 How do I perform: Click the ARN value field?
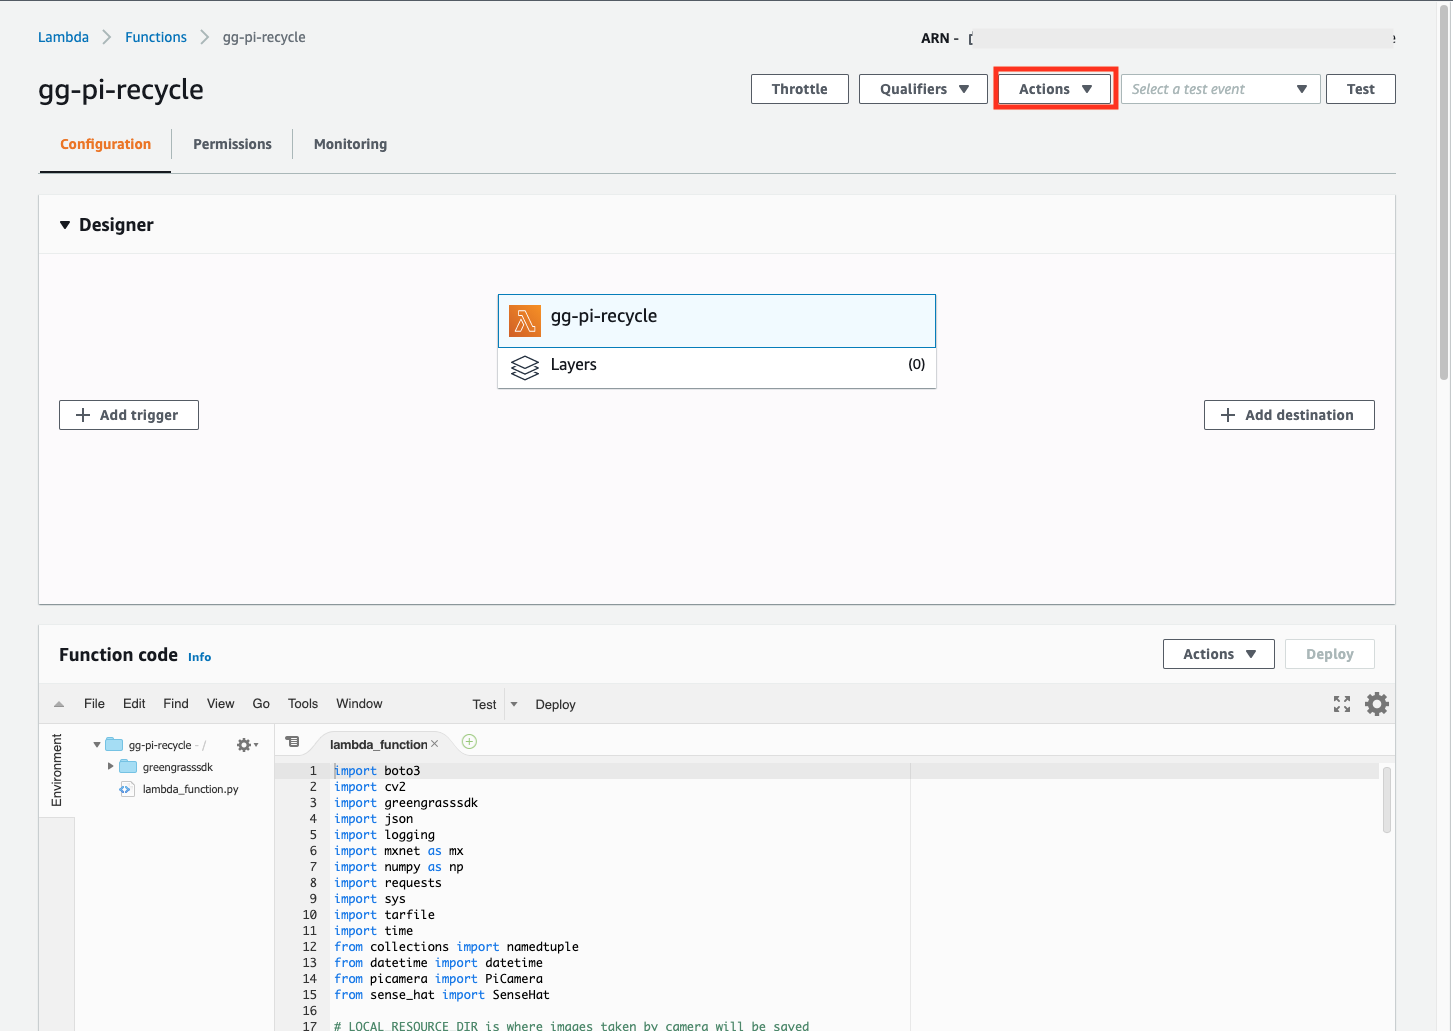1182,38
